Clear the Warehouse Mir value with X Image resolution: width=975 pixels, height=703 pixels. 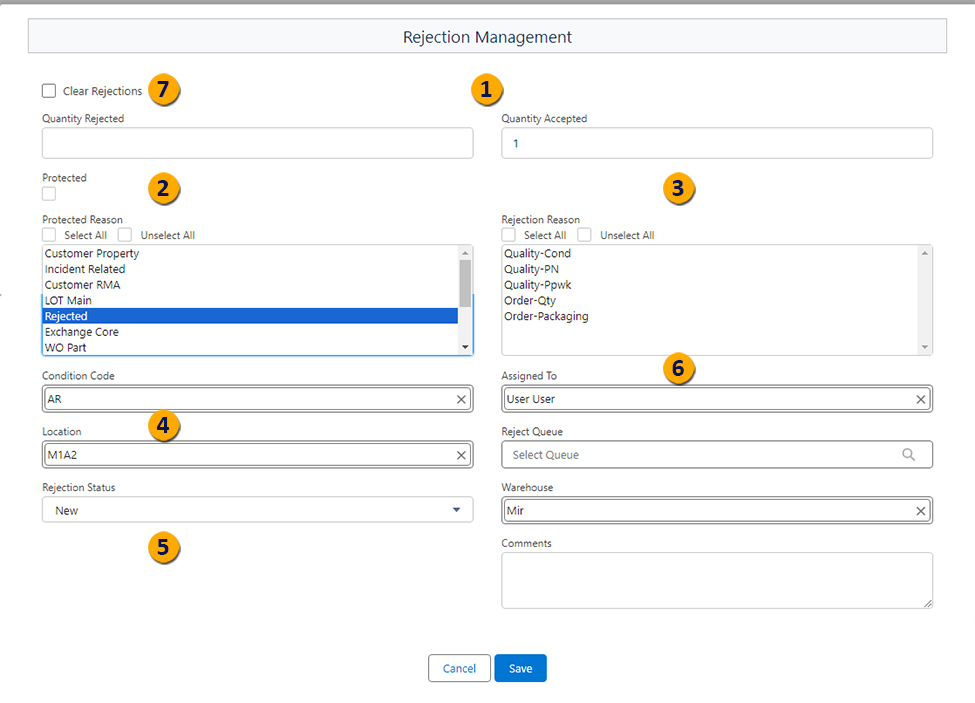pyautogui.click(x=921, y=511)
